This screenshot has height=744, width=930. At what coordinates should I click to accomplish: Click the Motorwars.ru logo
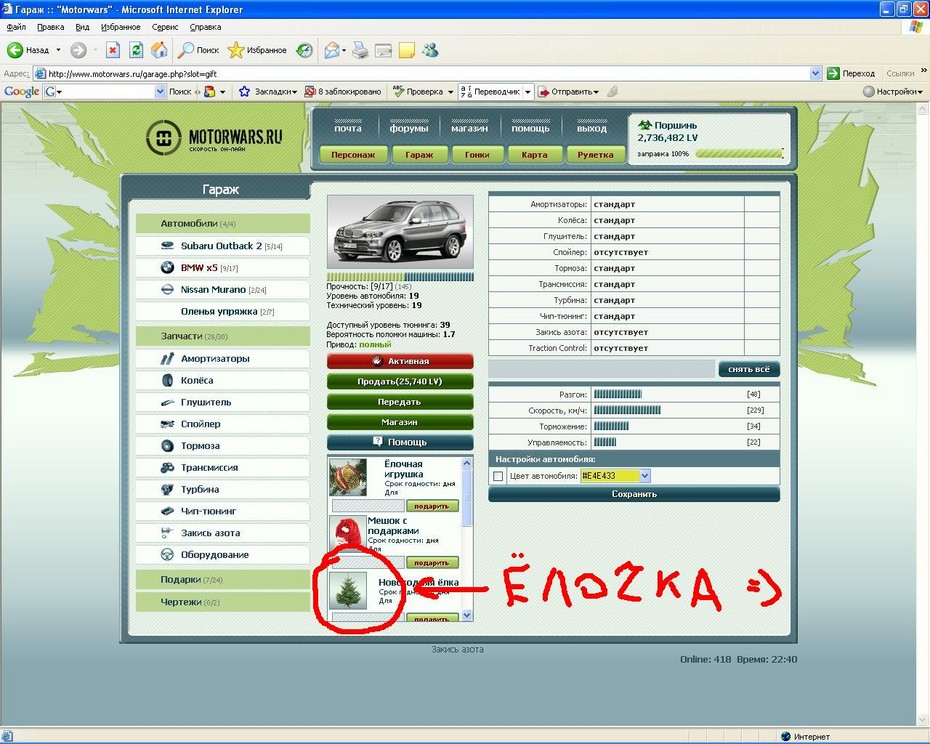pos(214,138)
